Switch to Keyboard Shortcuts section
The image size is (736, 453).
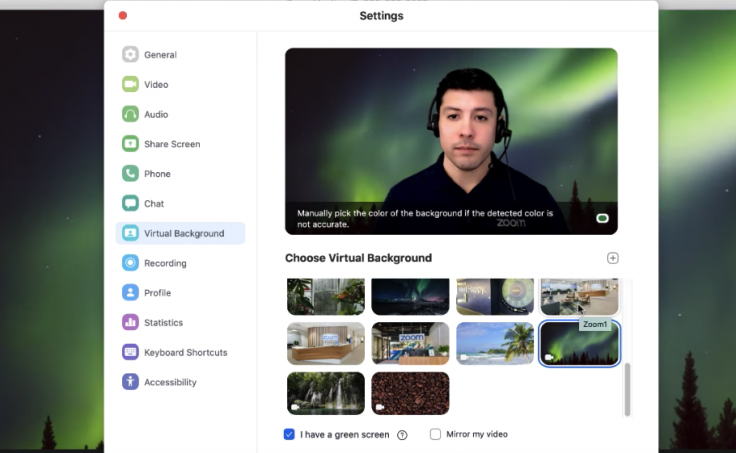click(x=185, y=353)
